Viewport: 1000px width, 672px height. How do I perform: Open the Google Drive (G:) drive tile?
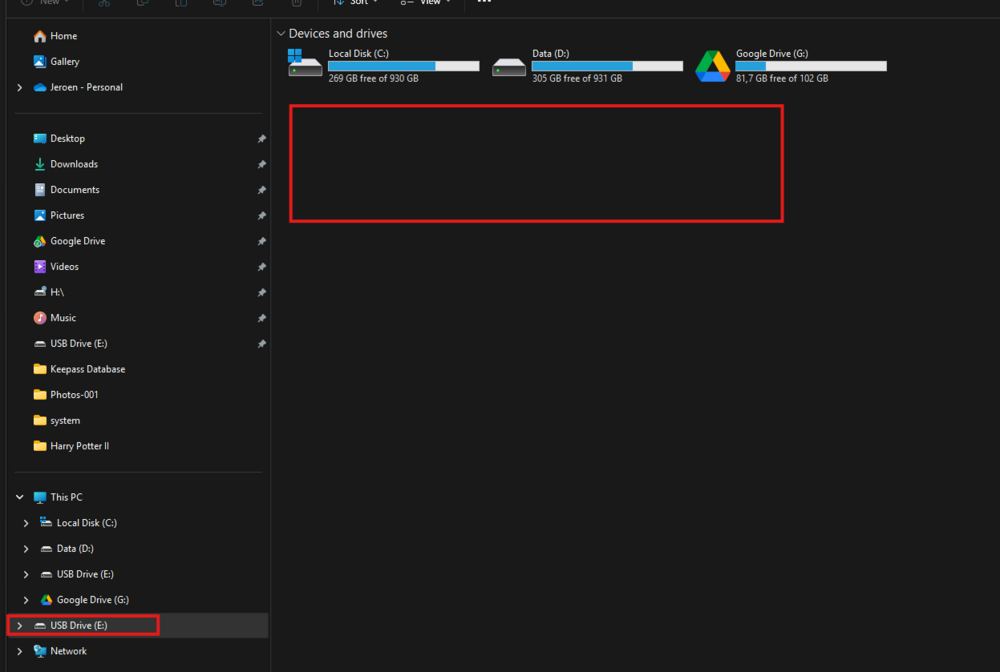tap(791, 66)
